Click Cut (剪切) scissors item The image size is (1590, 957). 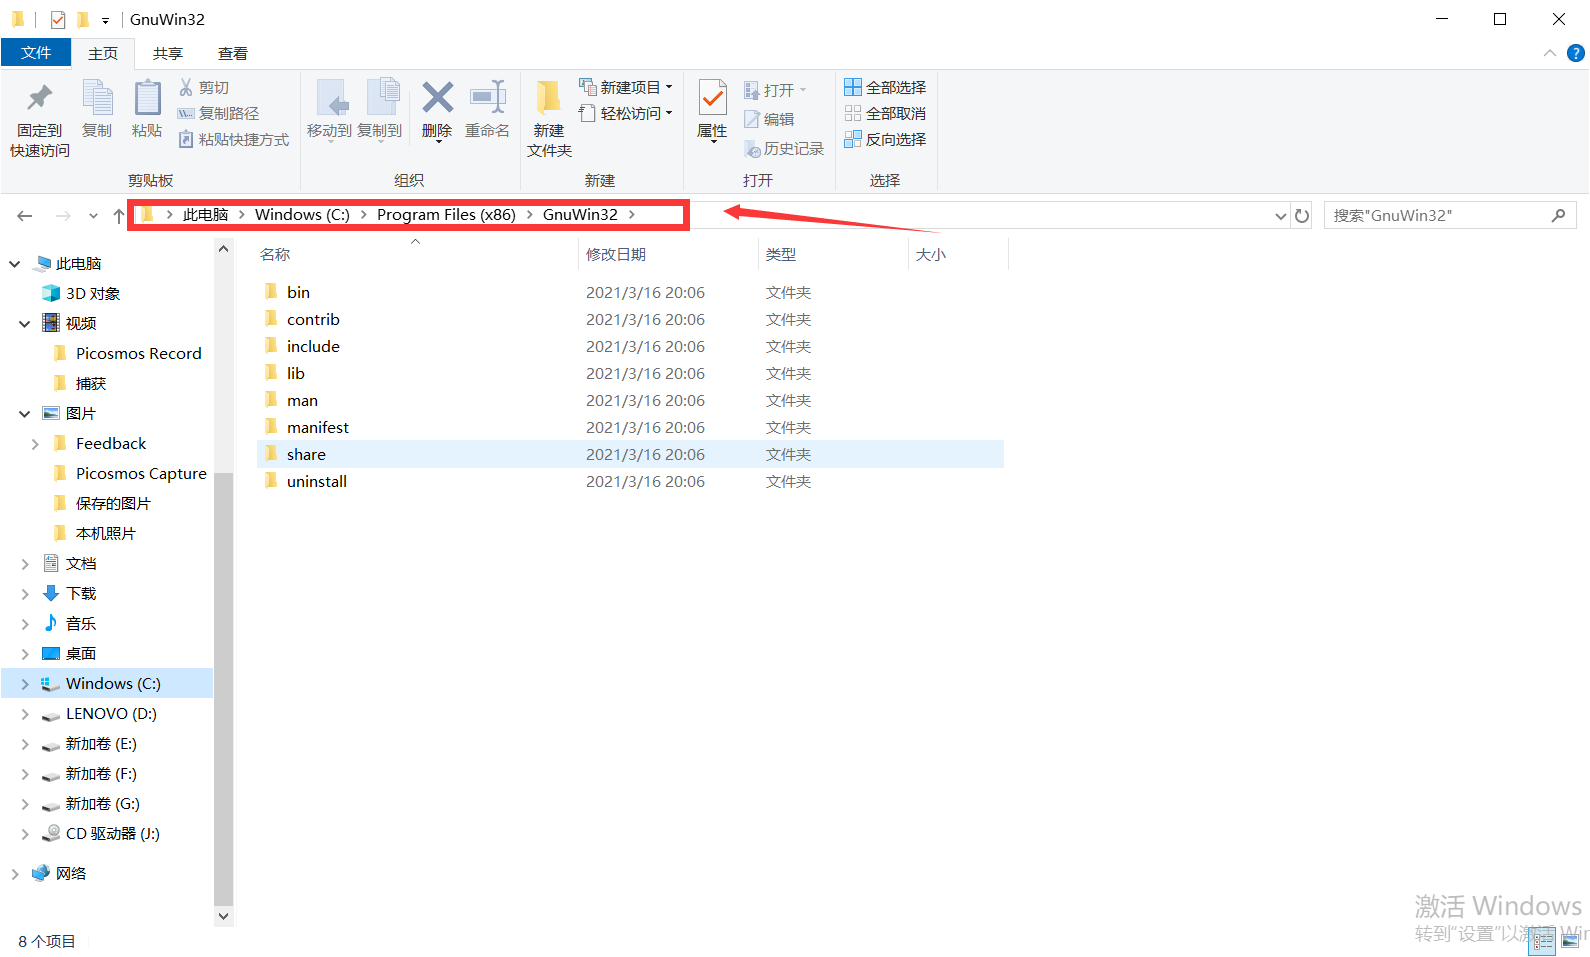click(204, 88)
